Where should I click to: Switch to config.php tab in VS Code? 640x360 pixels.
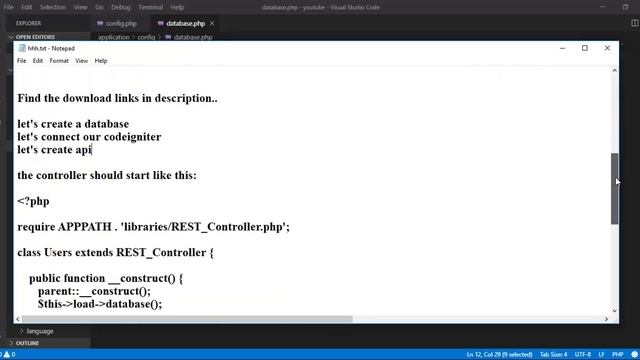point(121,24)
